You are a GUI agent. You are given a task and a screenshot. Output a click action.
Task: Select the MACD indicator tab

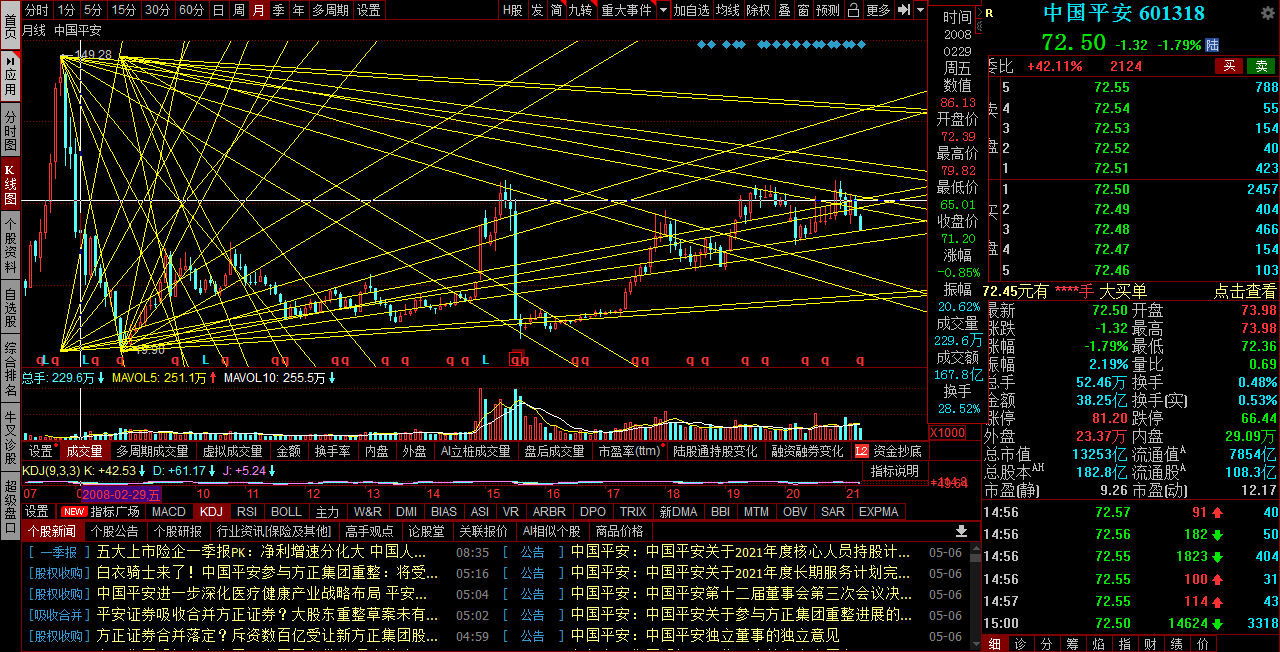point(169,511)
